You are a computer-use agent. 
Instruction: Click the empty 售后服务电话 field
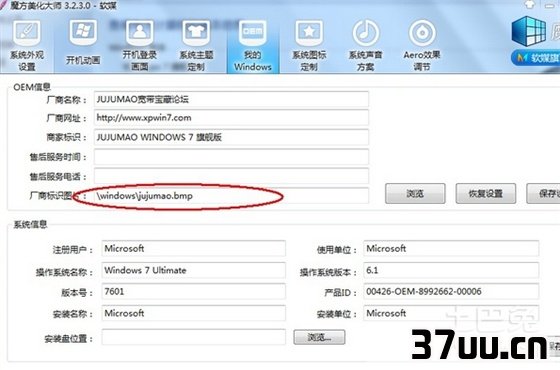tap(231, 176)
